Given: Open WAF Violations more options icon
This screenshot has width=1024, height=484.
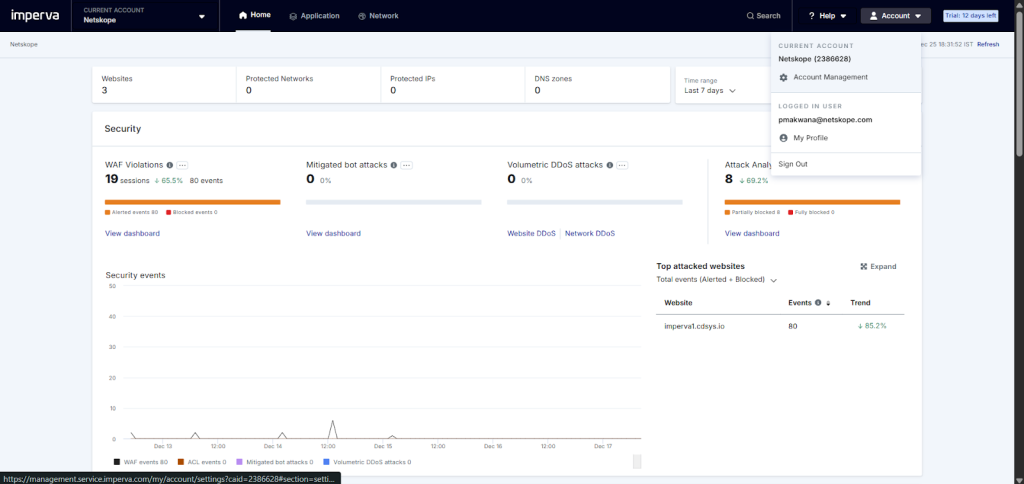Looking at the screenshot, I should tap(183, 165).
